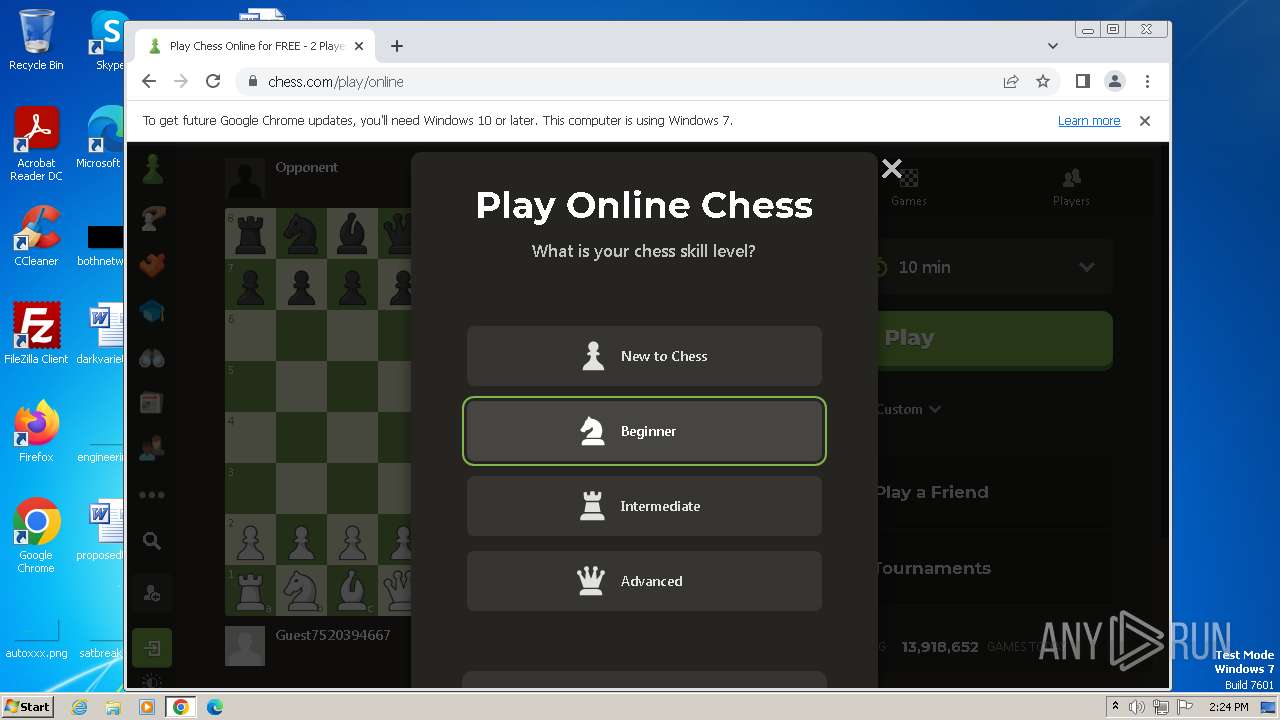The height and width of the screenshot is (720, 1280).
Task: Open the More three-dots sidebar item
Action: [x=152, y=495]
